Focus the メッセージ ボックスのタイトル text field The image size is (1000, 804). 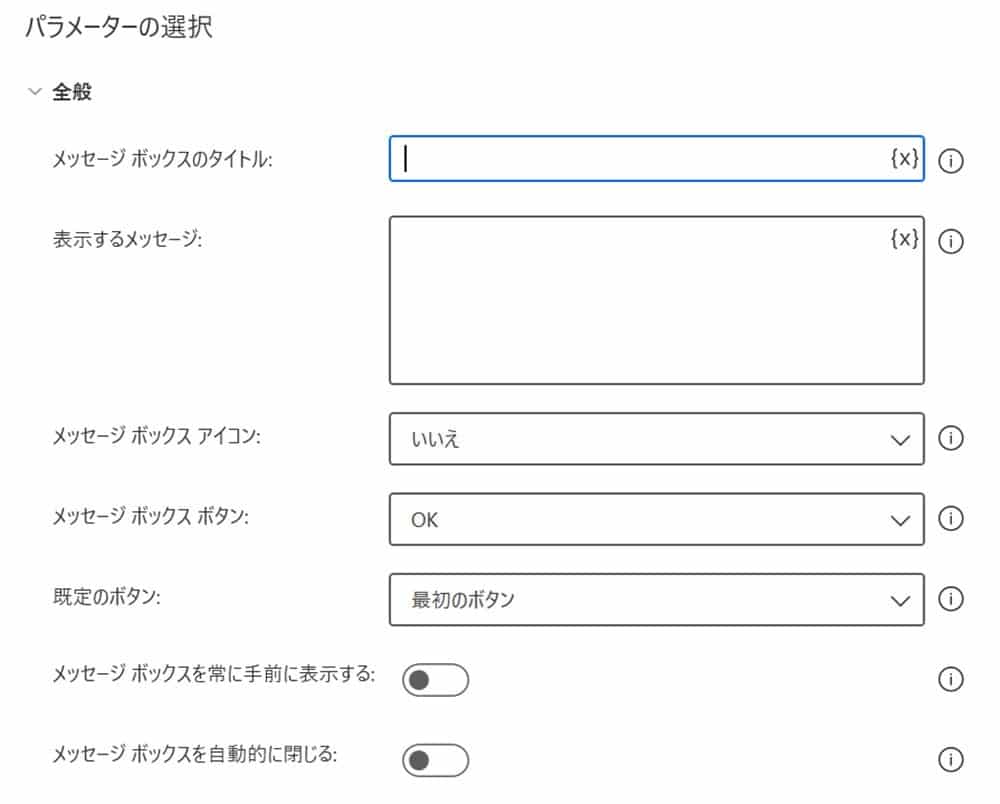click(x=640, y=159)
